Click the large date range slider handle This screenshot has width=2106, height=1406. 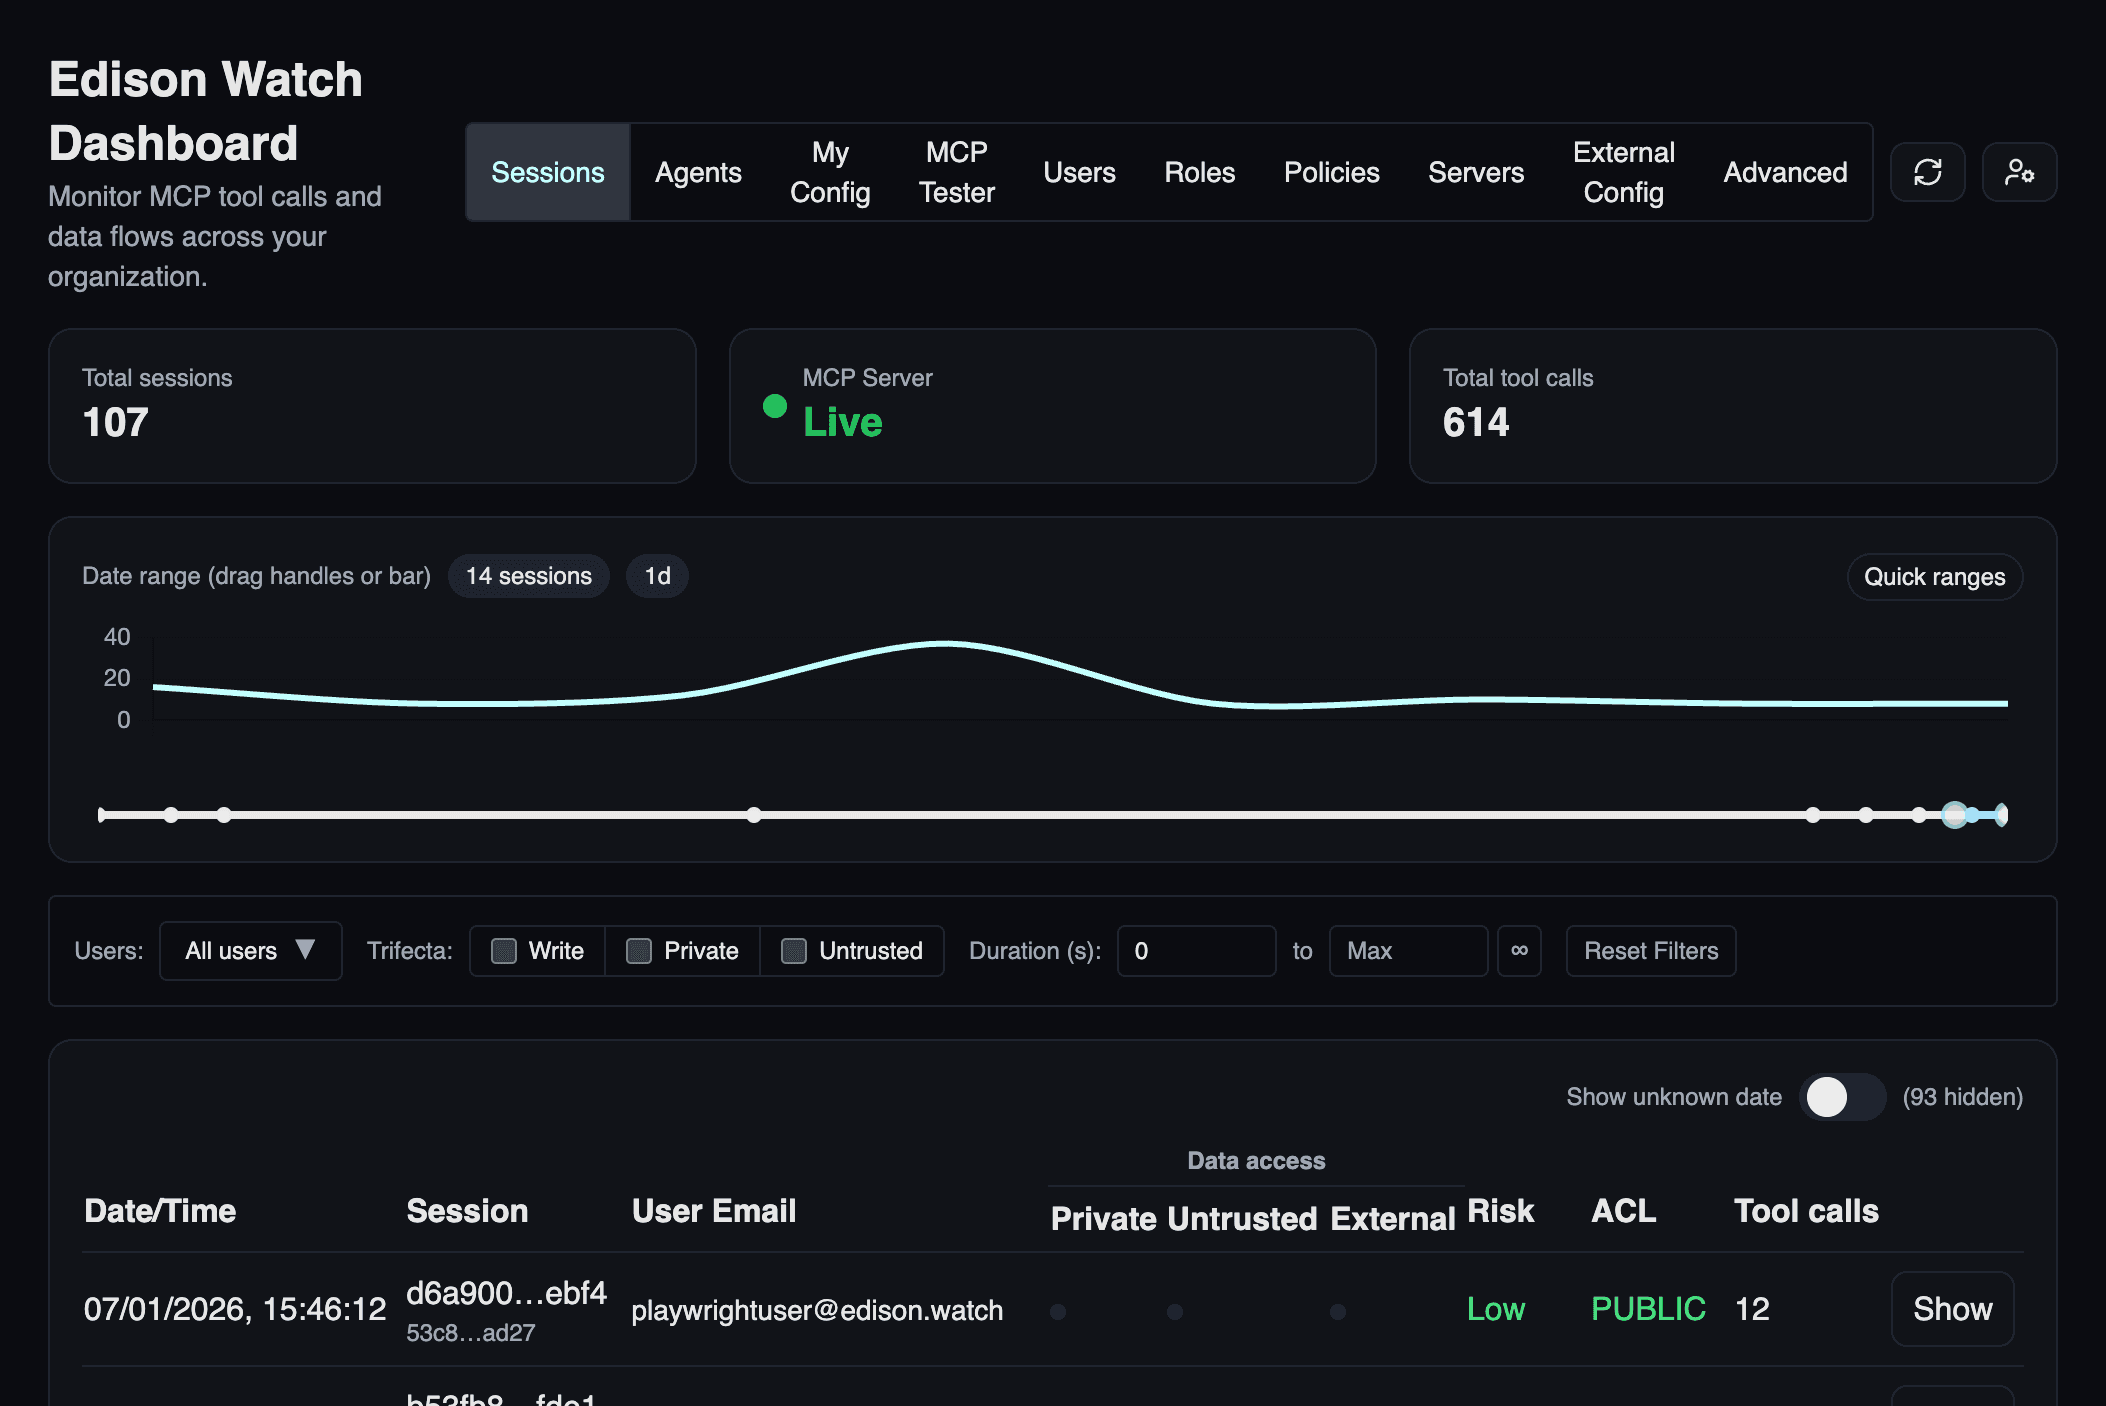point(1955,815)
